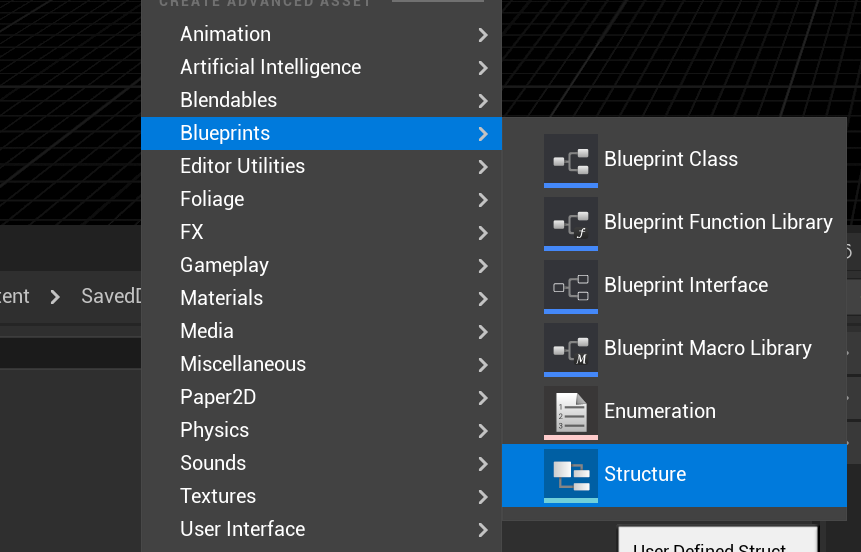Select Blueprint Function Library label
Screen dimensions: 861x552
(718, 222)
